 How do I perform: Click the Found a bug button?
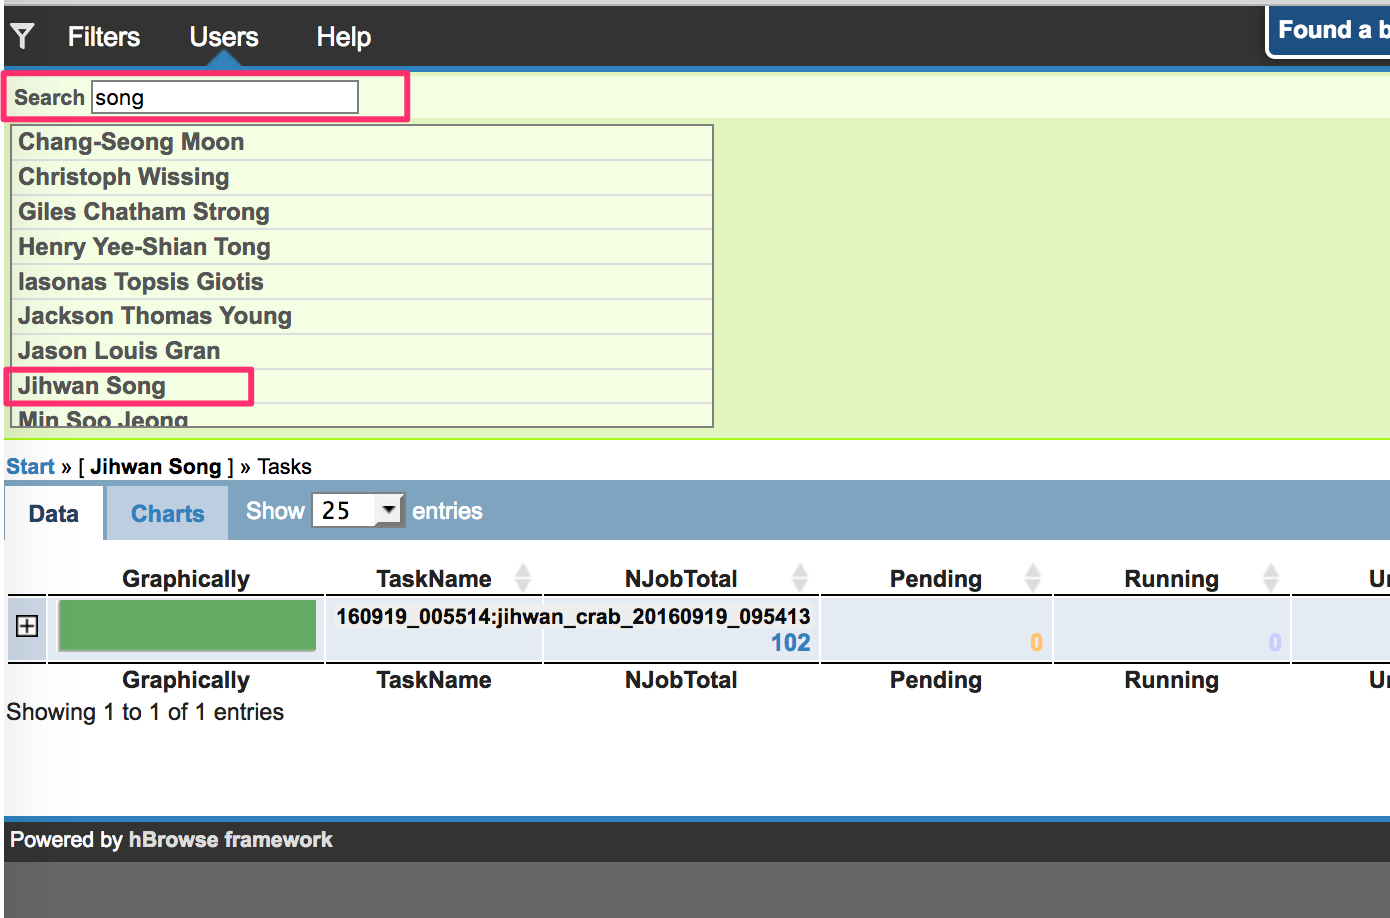pyautogui.click(x=1330, y=31)
